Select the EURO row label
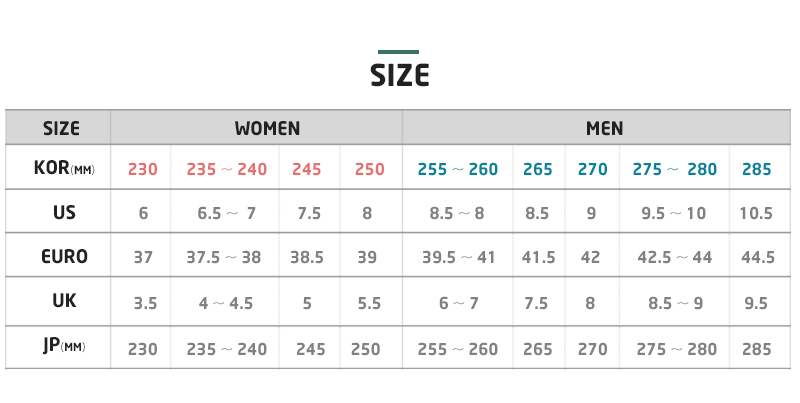 [x=64, y=257]
